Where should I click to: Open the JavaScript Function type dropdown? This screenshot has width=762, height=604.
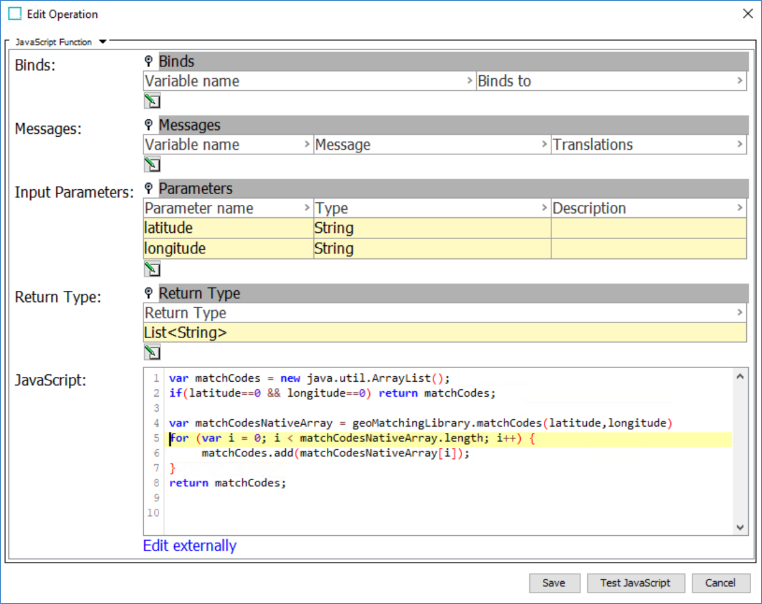pyautogui.click(x=102, y=42)
